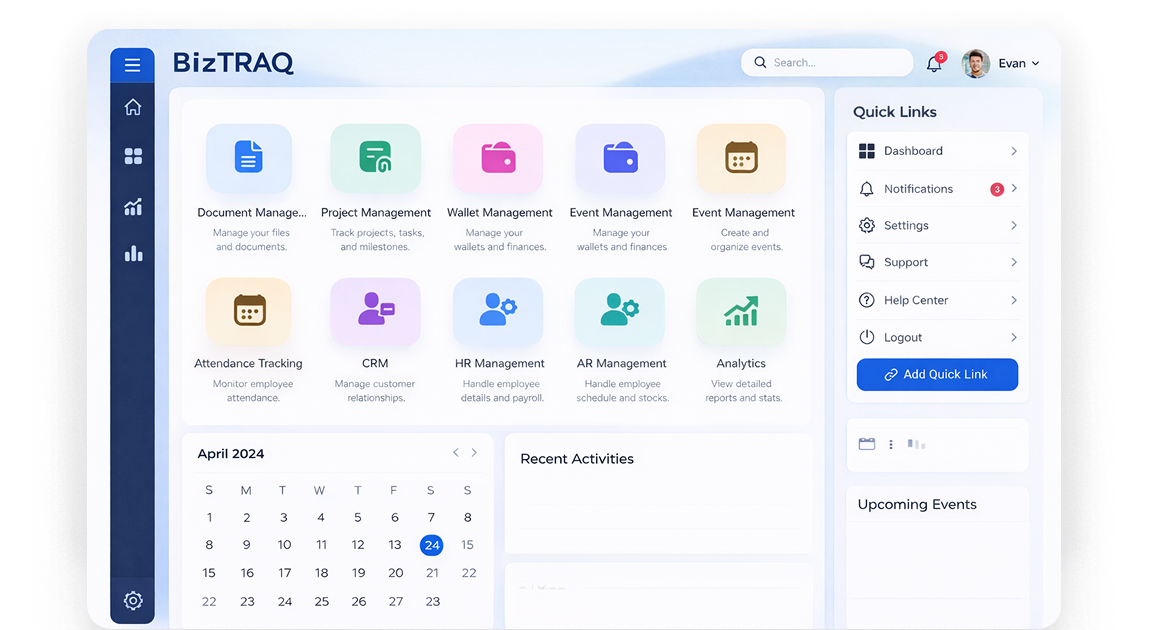Open the sidebar grid dashboard icon

133,156
